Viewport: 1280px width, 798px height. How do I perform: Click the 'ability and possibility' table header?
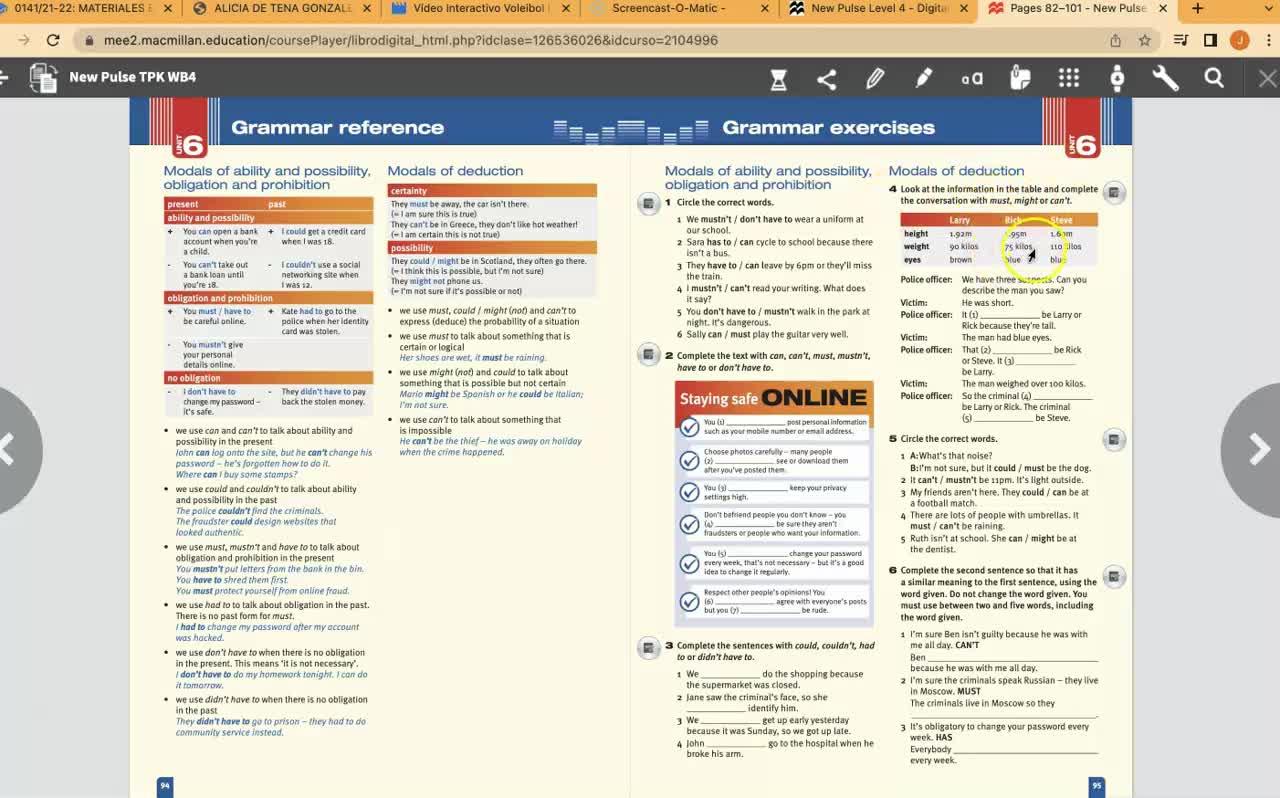click(267, 218)
